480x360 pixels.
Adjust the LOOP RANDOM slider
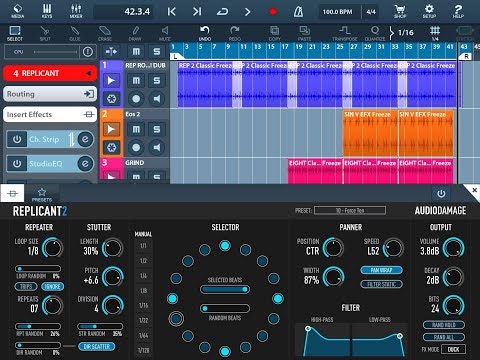38,269
